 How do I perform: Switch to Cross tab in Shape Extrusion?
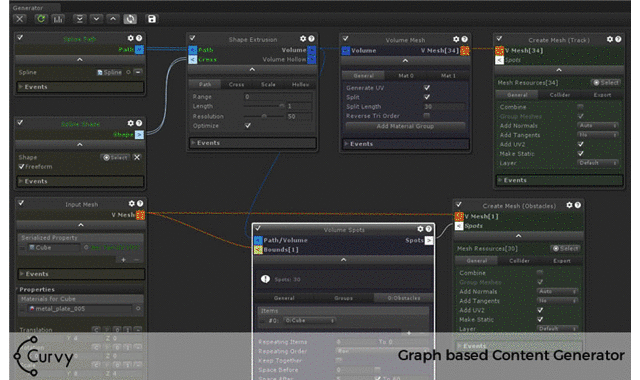(236, 84)
